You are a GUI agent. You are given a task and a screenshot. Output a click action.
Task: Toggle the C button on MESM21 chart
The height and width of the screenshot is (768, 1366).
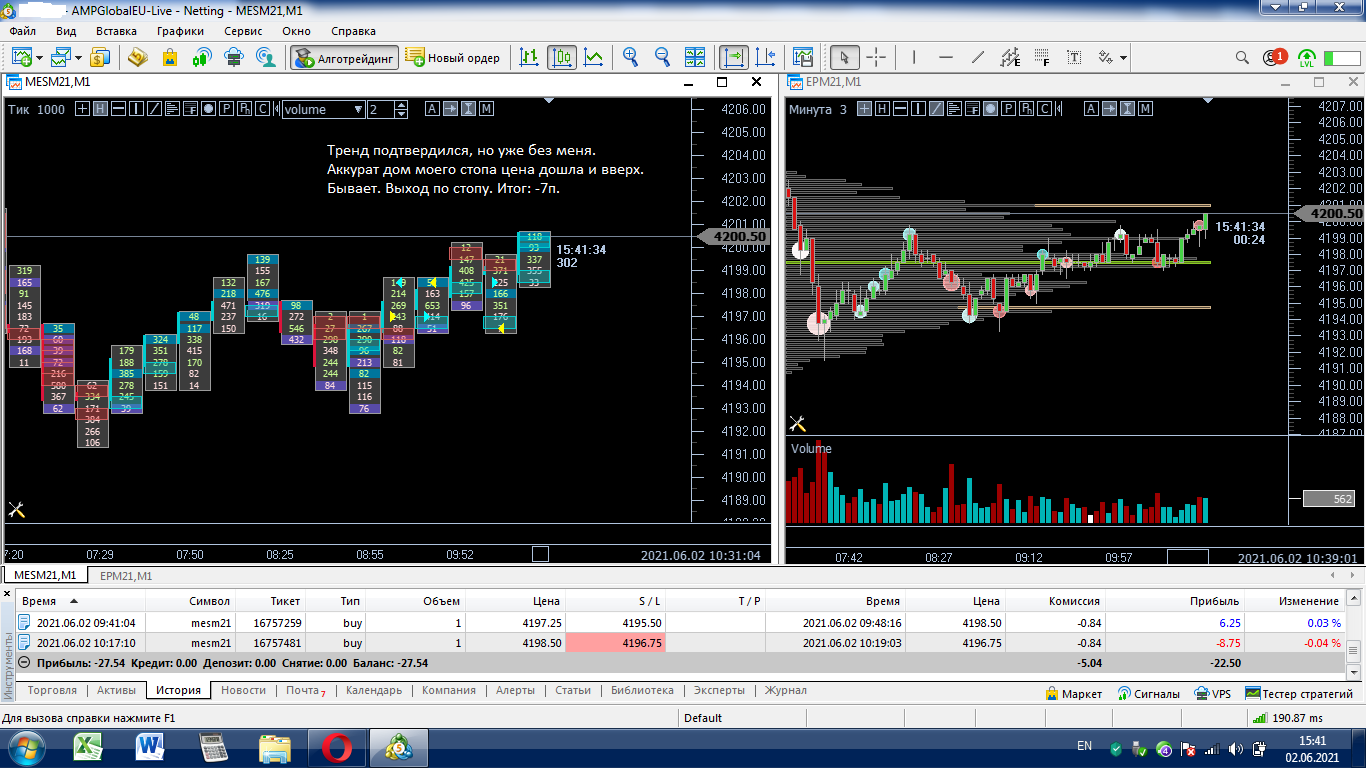pyautogui.click(x=262, y=109)
